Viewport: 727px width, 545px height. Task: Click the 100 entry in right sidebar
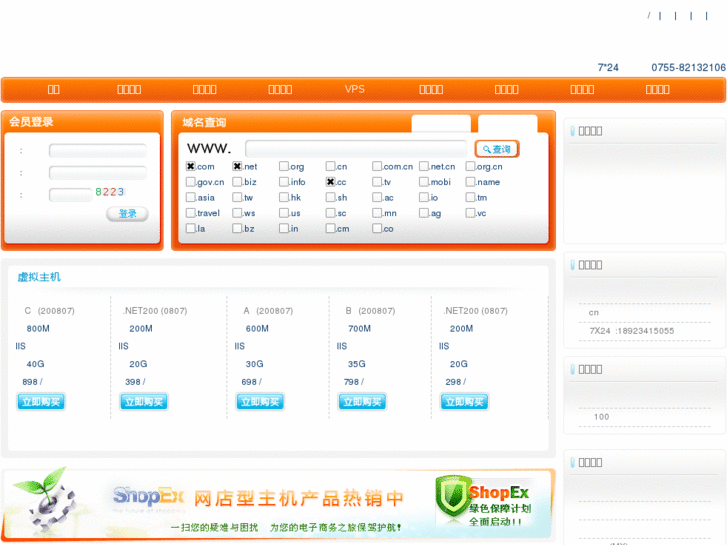(601, 417)
